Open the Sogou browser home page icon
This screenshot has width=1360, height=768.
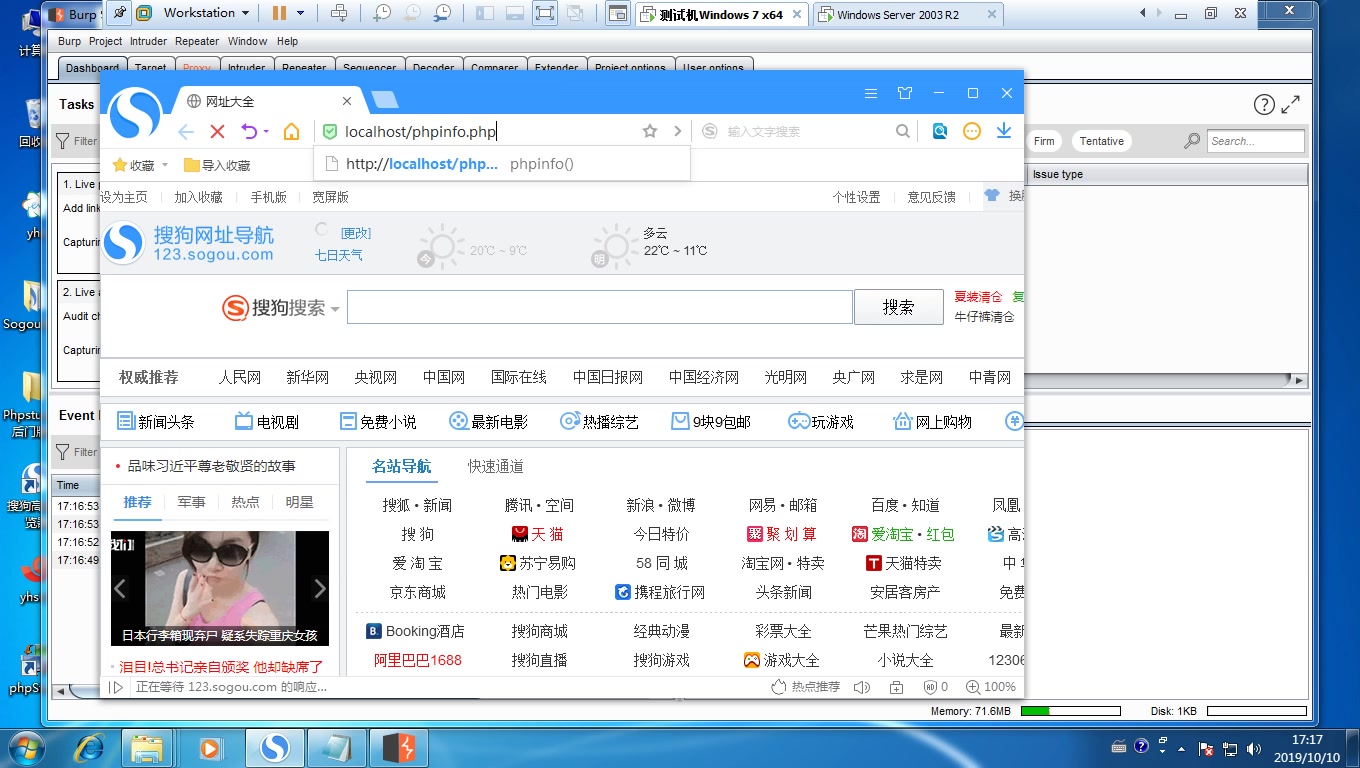pos(291,131)
